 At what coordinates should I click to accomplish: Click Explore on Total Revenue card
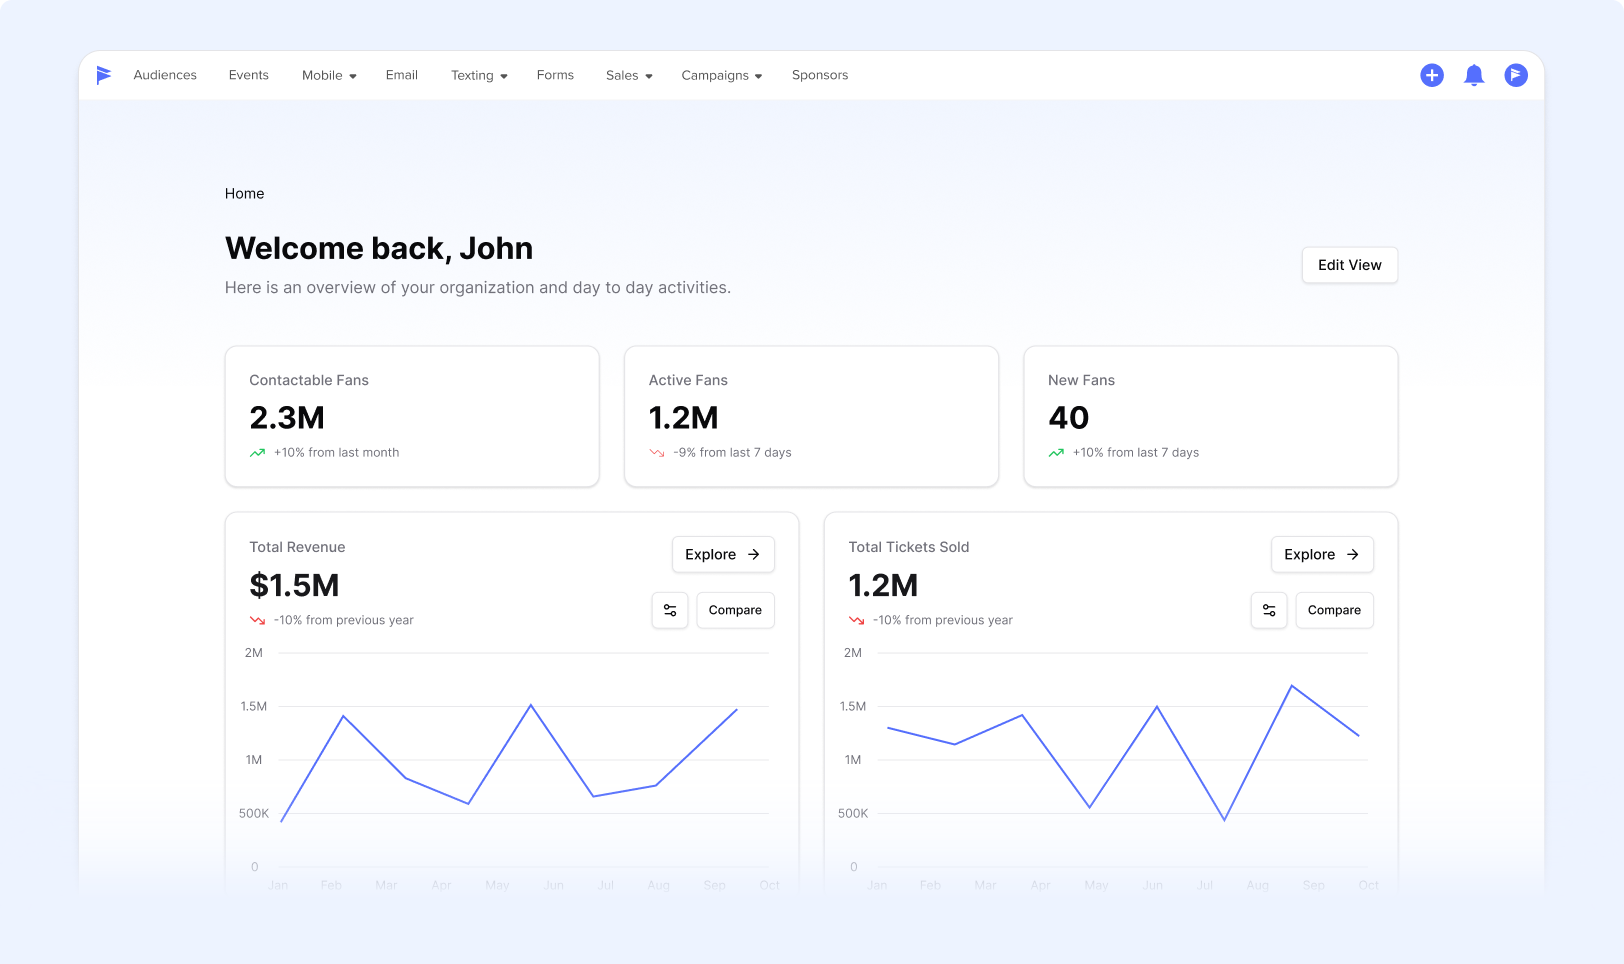pos(723,554)
